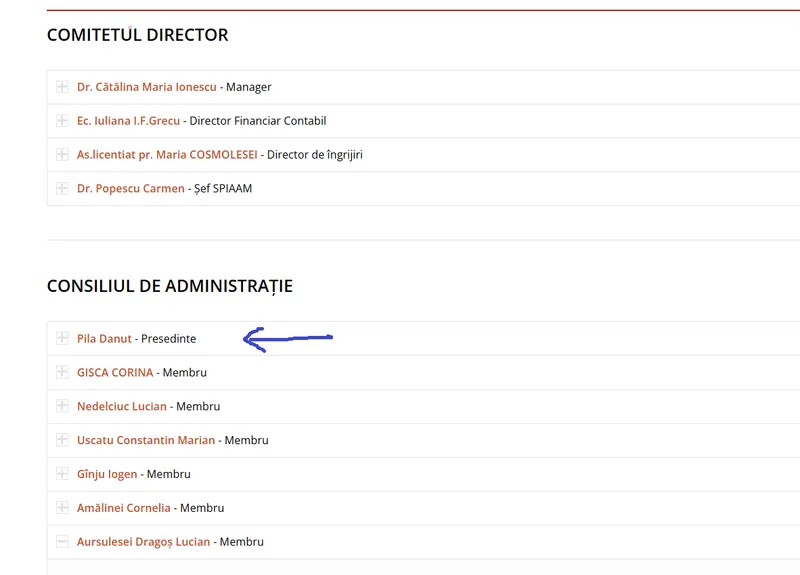Open Dr. Cătălina Maria Ionescu name link
Screen dimensions: 800x575
pyautogui.click(x=146, y=87)
